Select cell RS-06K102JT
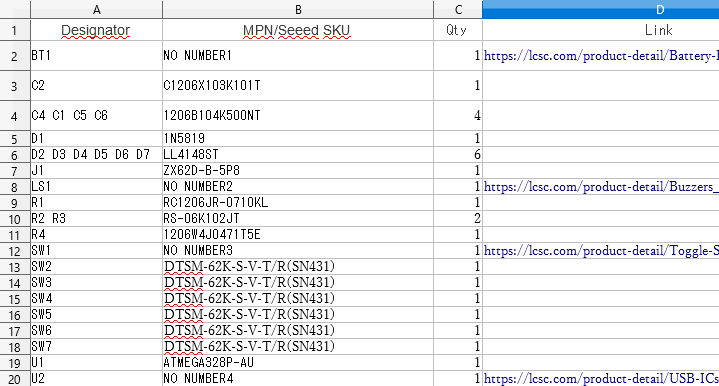 298,219
